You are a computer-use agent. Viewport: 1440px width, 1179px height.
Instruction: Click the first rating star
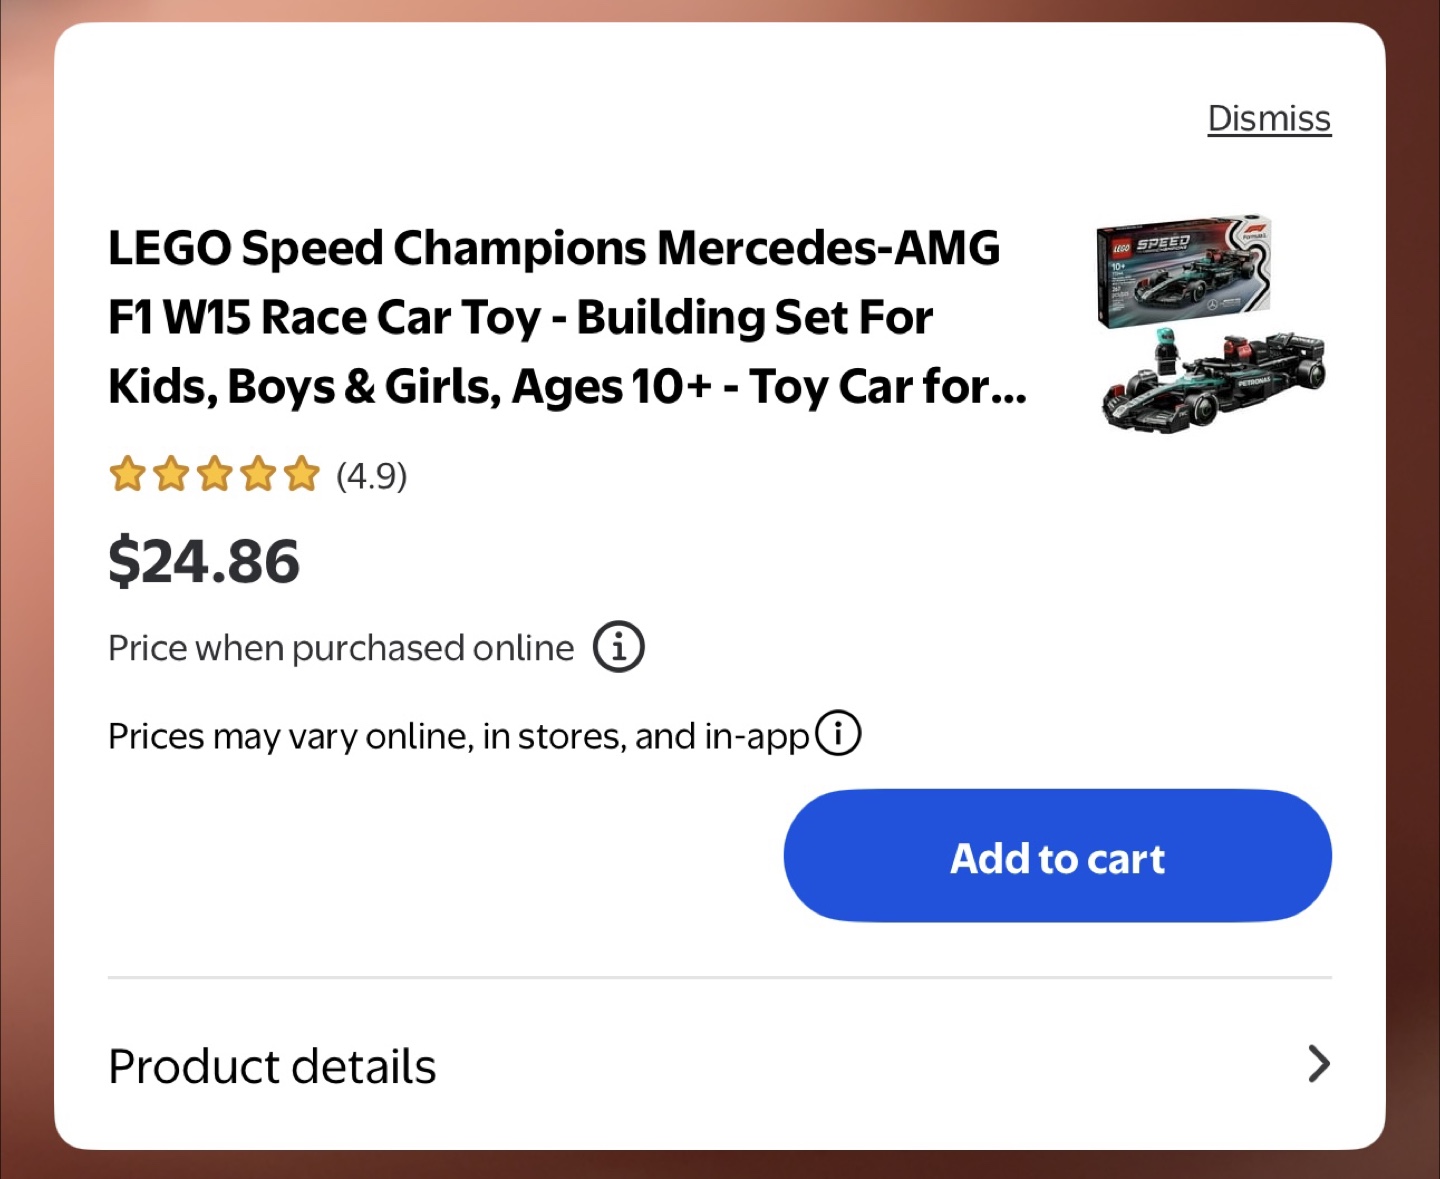(127, 474)
